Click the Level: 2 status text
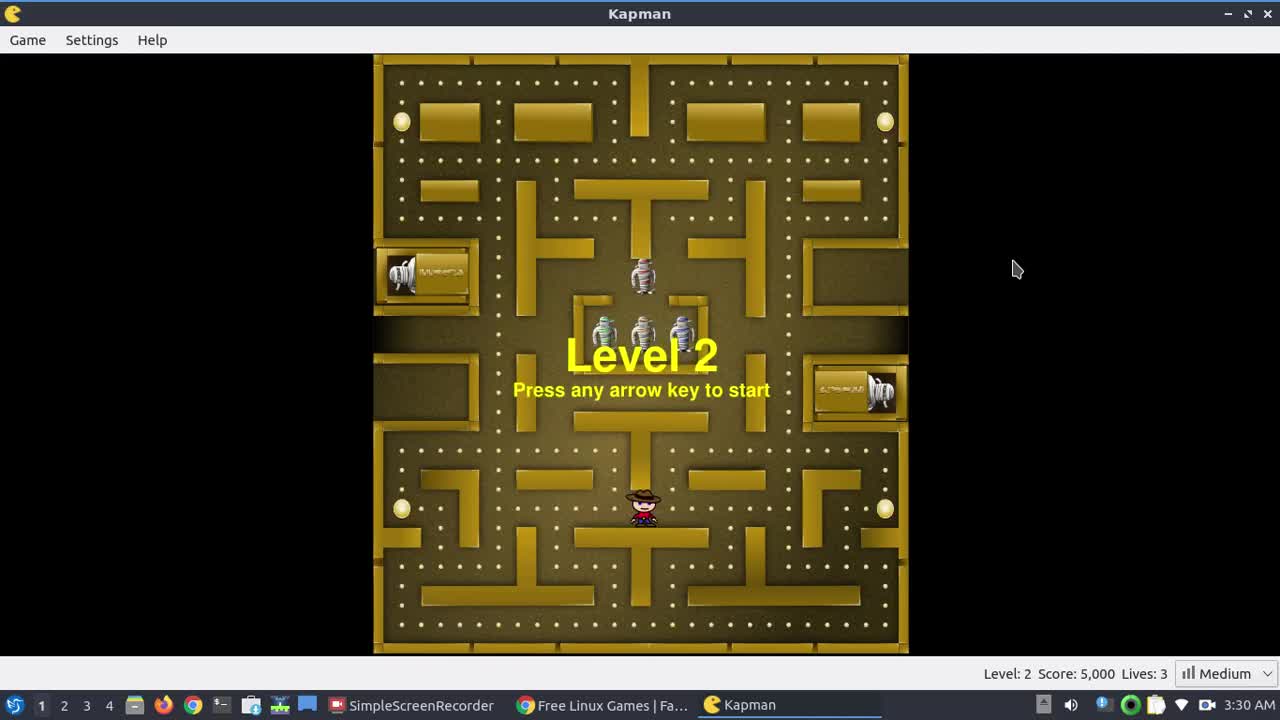The height and width of the screenshot is (720, 1280). 1007,674
